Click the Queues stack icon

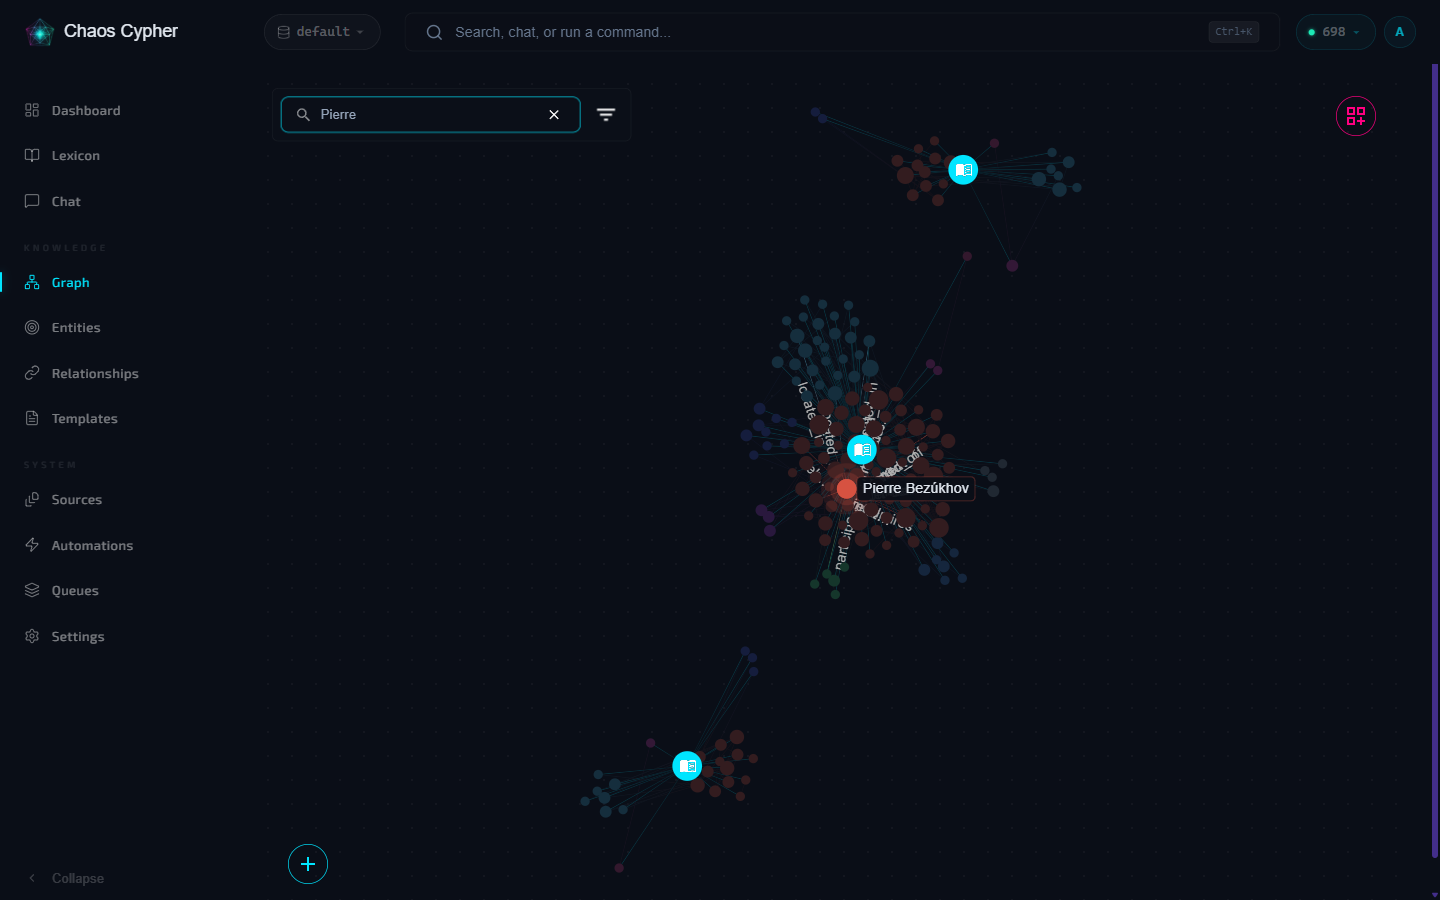32,590
